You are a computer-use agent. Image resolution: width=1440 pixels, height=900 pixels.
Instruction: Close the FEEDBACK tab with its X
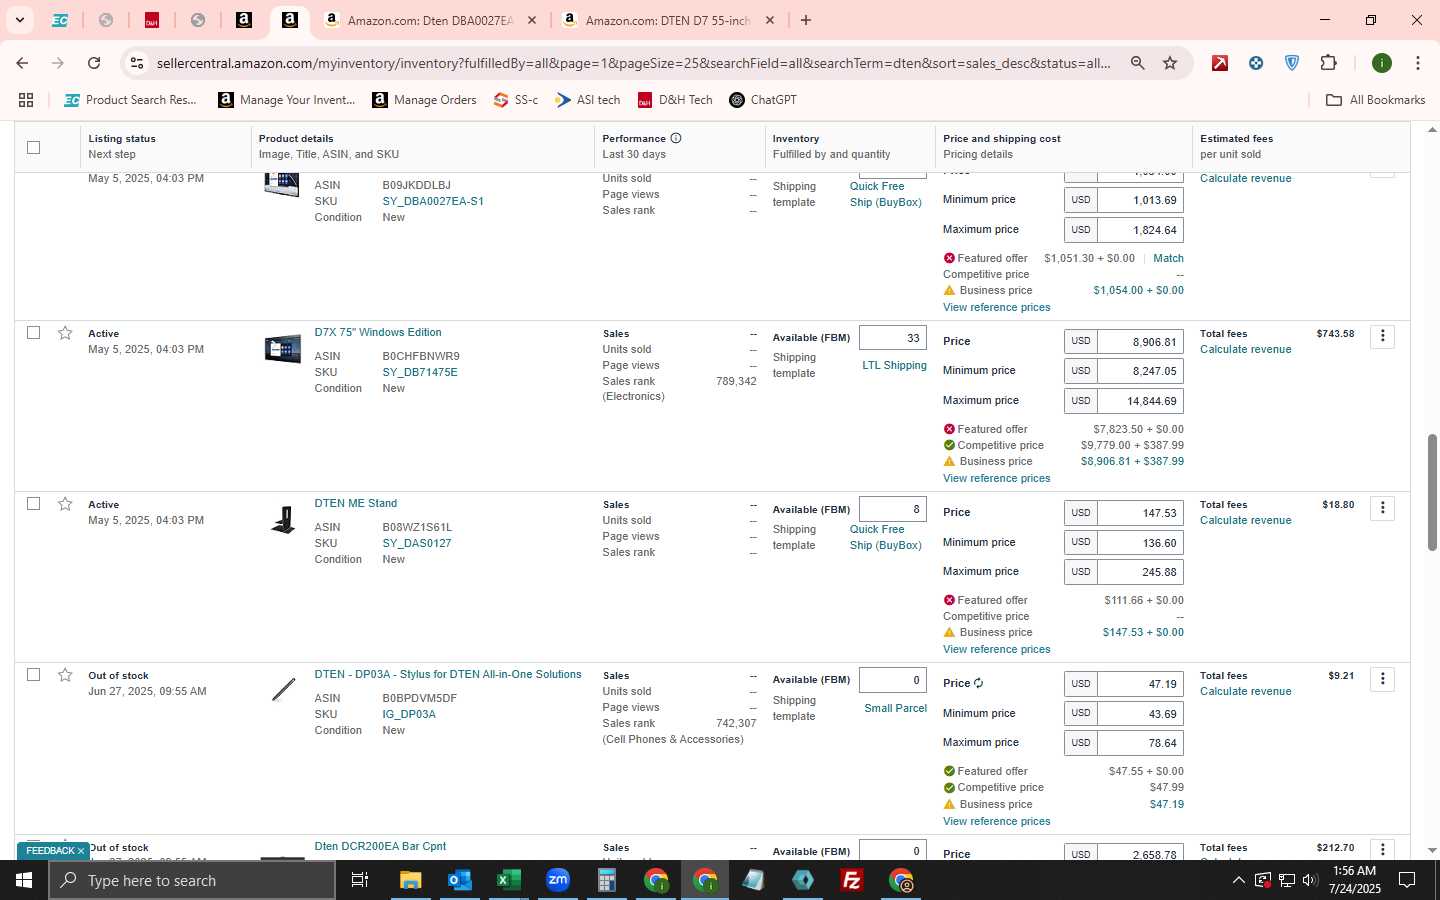click(x=81, y=851)
